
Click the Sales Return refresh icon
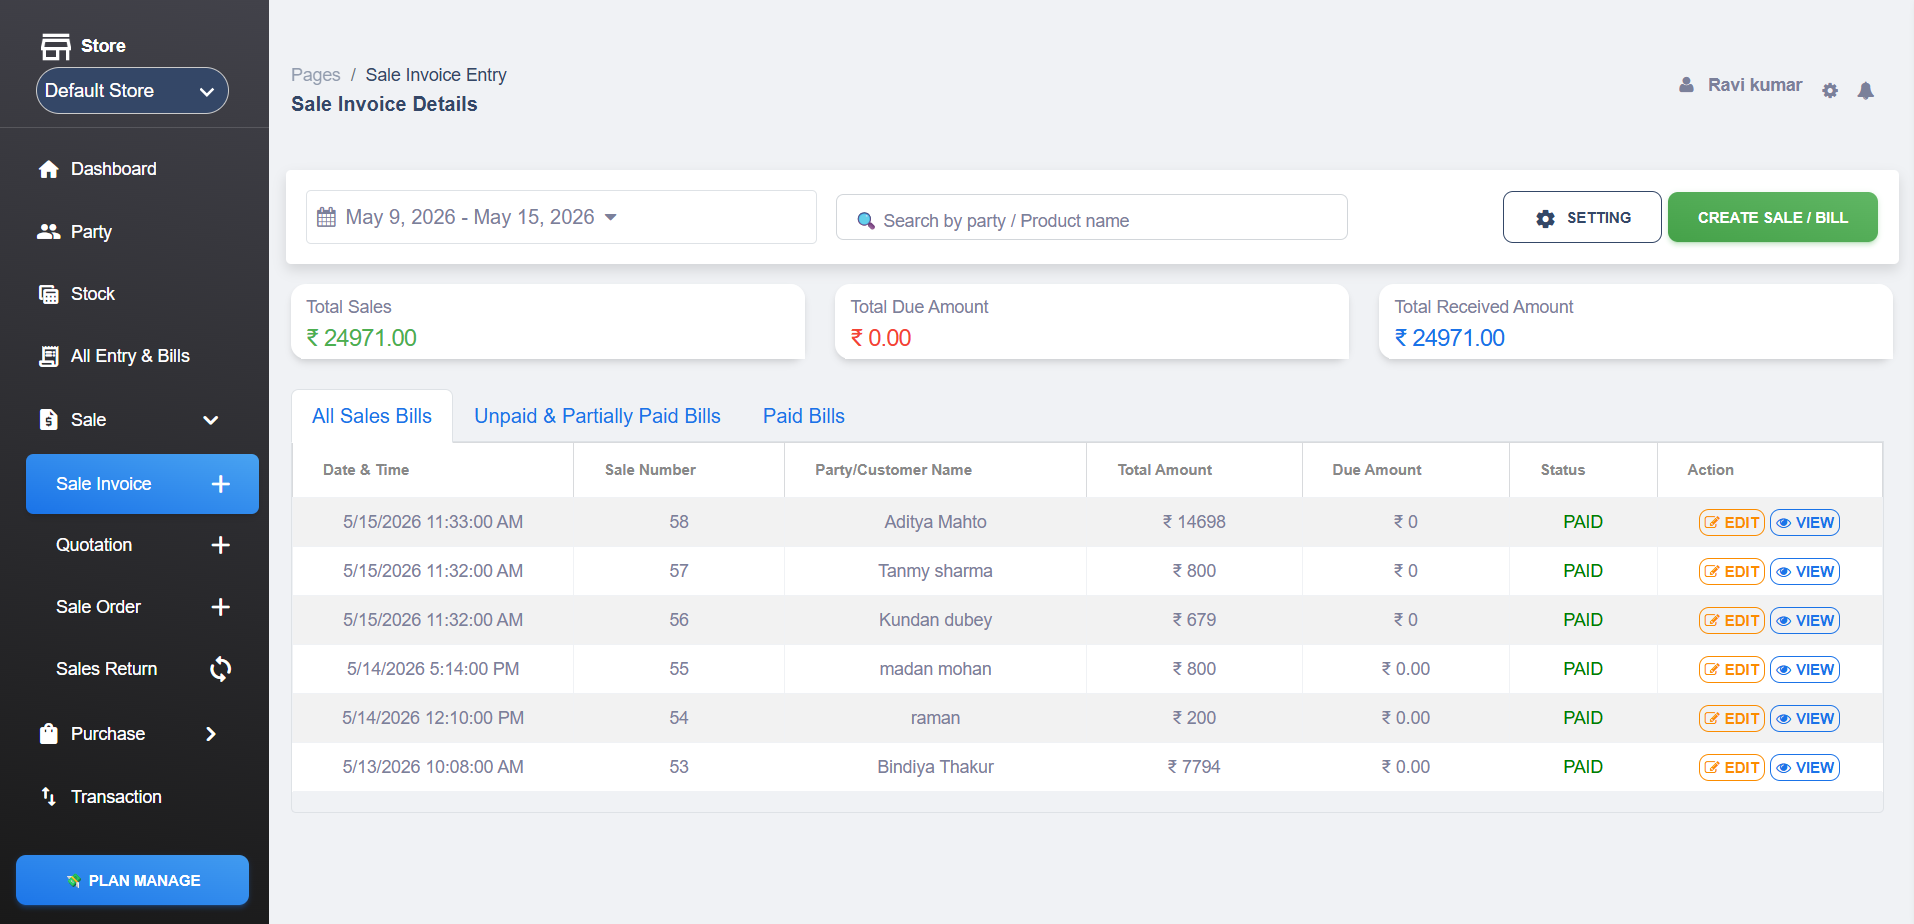coord(221,669)
